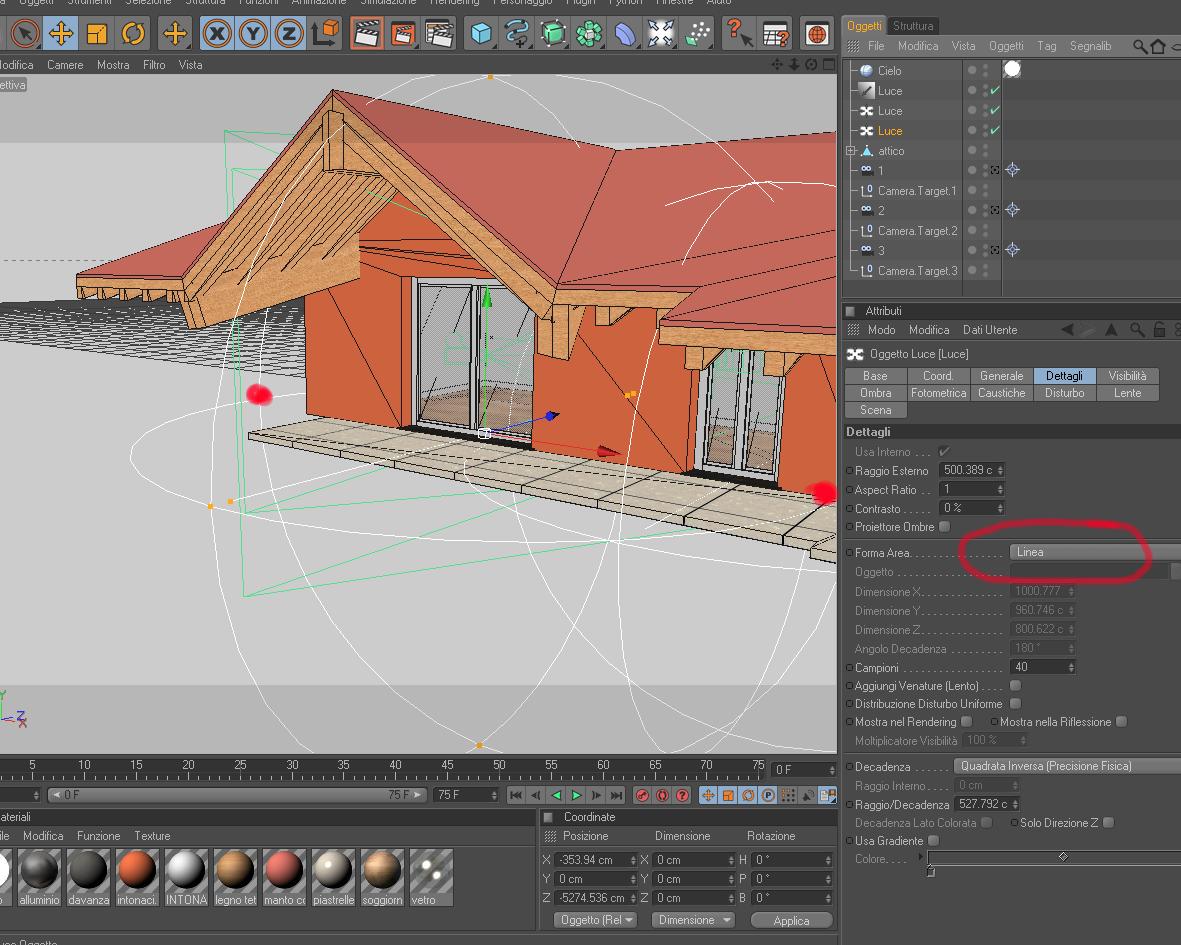Select the intonaci orange material swatch
This screenshot has height=945, width=1181.
(137, 871)
